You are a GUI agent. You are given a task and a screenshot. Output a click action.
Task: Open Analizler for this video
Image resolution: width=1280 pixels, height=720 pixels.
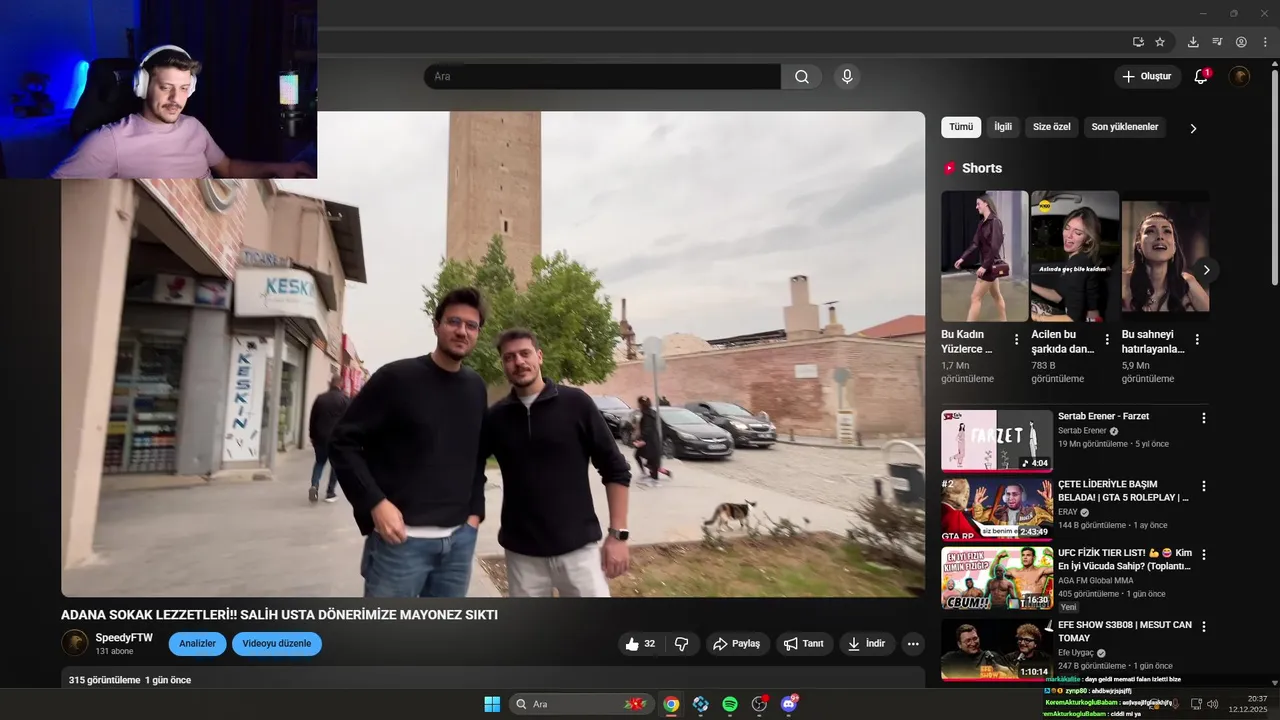[x=198, y=644]
